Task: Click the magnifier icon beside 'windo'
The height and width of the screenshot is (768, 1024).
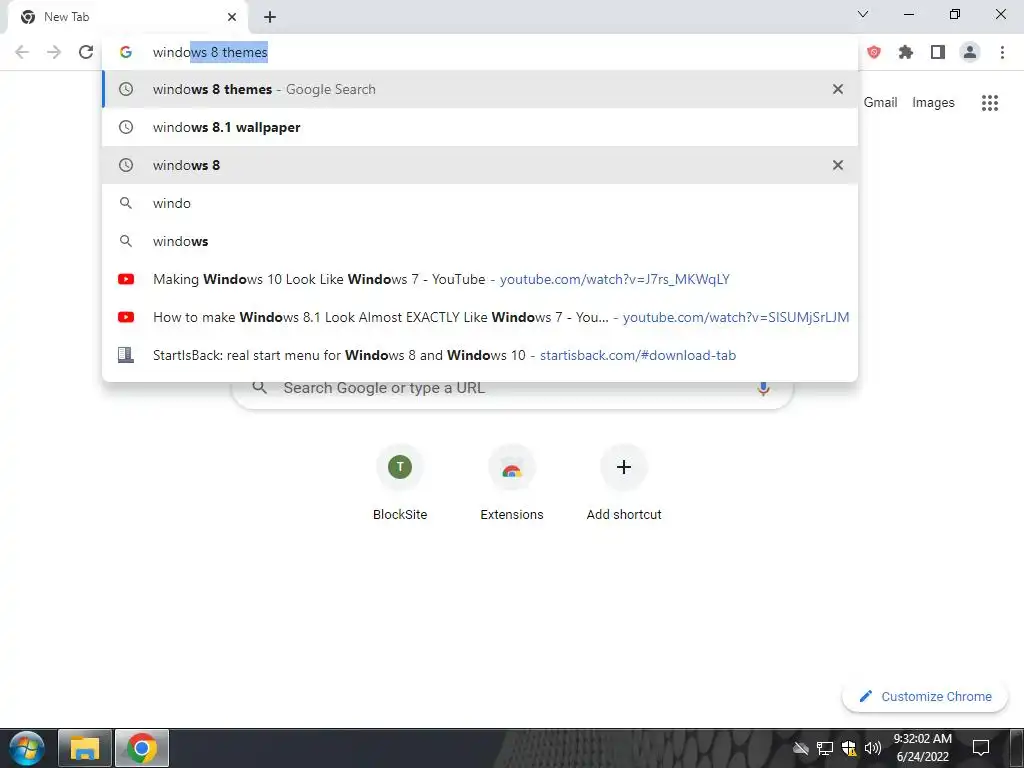Action: tap(126, 203)
